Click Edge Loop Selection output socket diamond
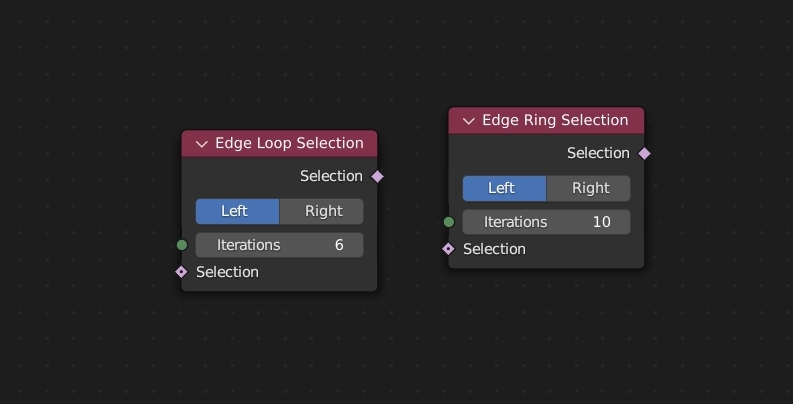The width and height of the screenshot is (793, 404). click(x=377, y=176)
